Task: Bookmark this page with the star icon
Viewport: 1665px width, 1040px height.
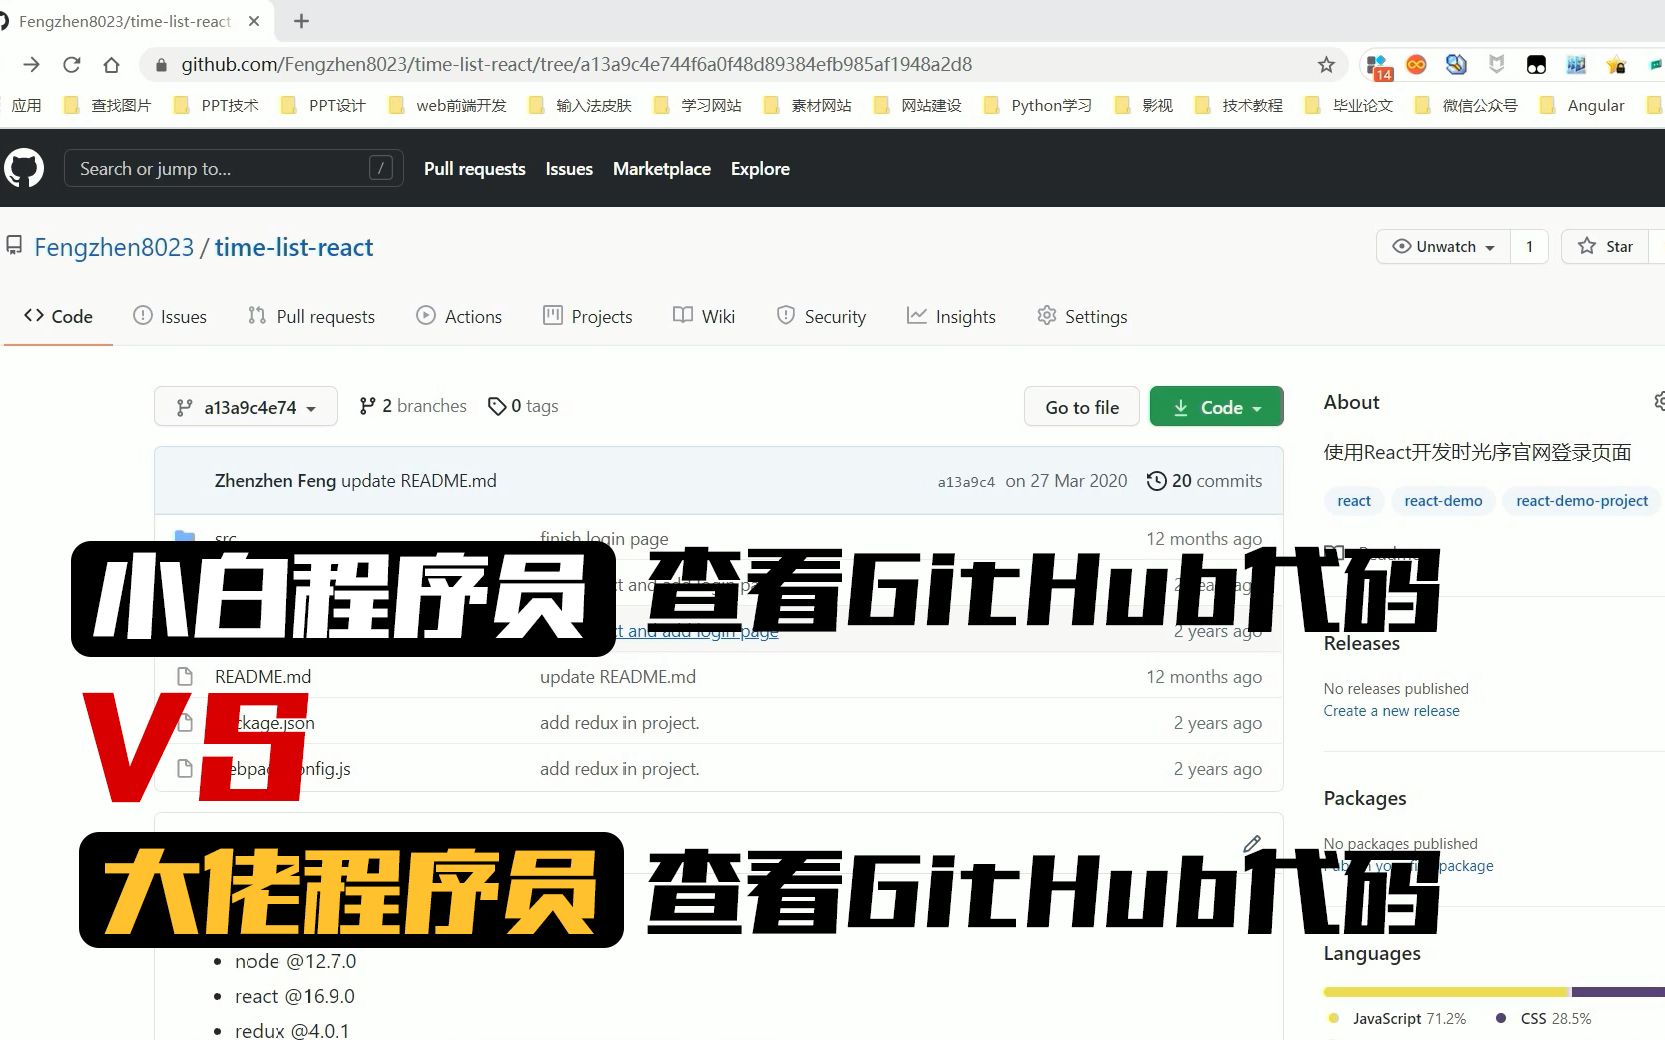Action: coord(1326,65)
